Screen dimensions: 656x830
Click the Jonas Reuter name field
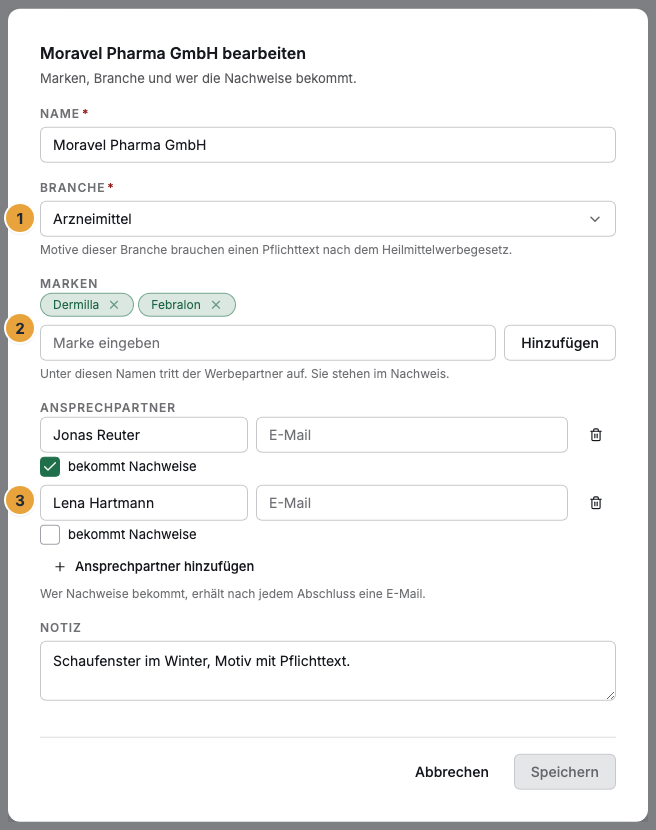tap(144, 435)
